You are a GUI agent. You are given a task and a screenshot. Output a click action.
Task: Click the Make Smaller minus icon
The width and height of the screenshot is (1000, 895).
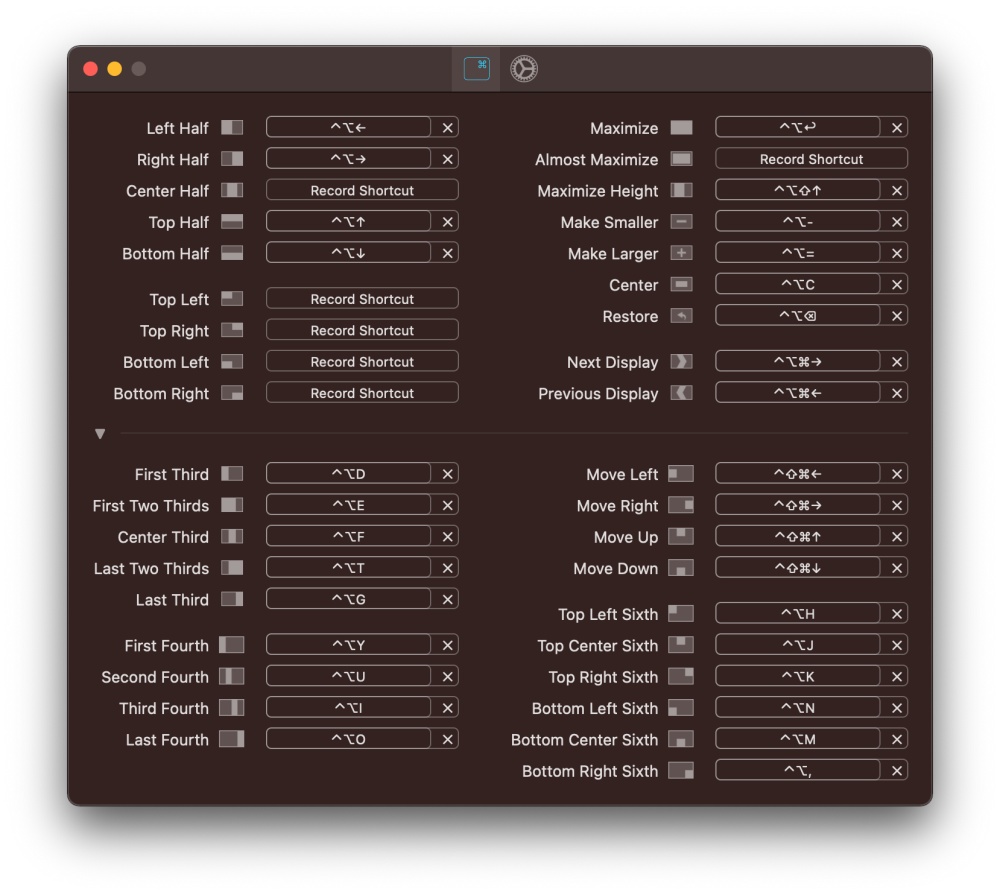[681, 221]
